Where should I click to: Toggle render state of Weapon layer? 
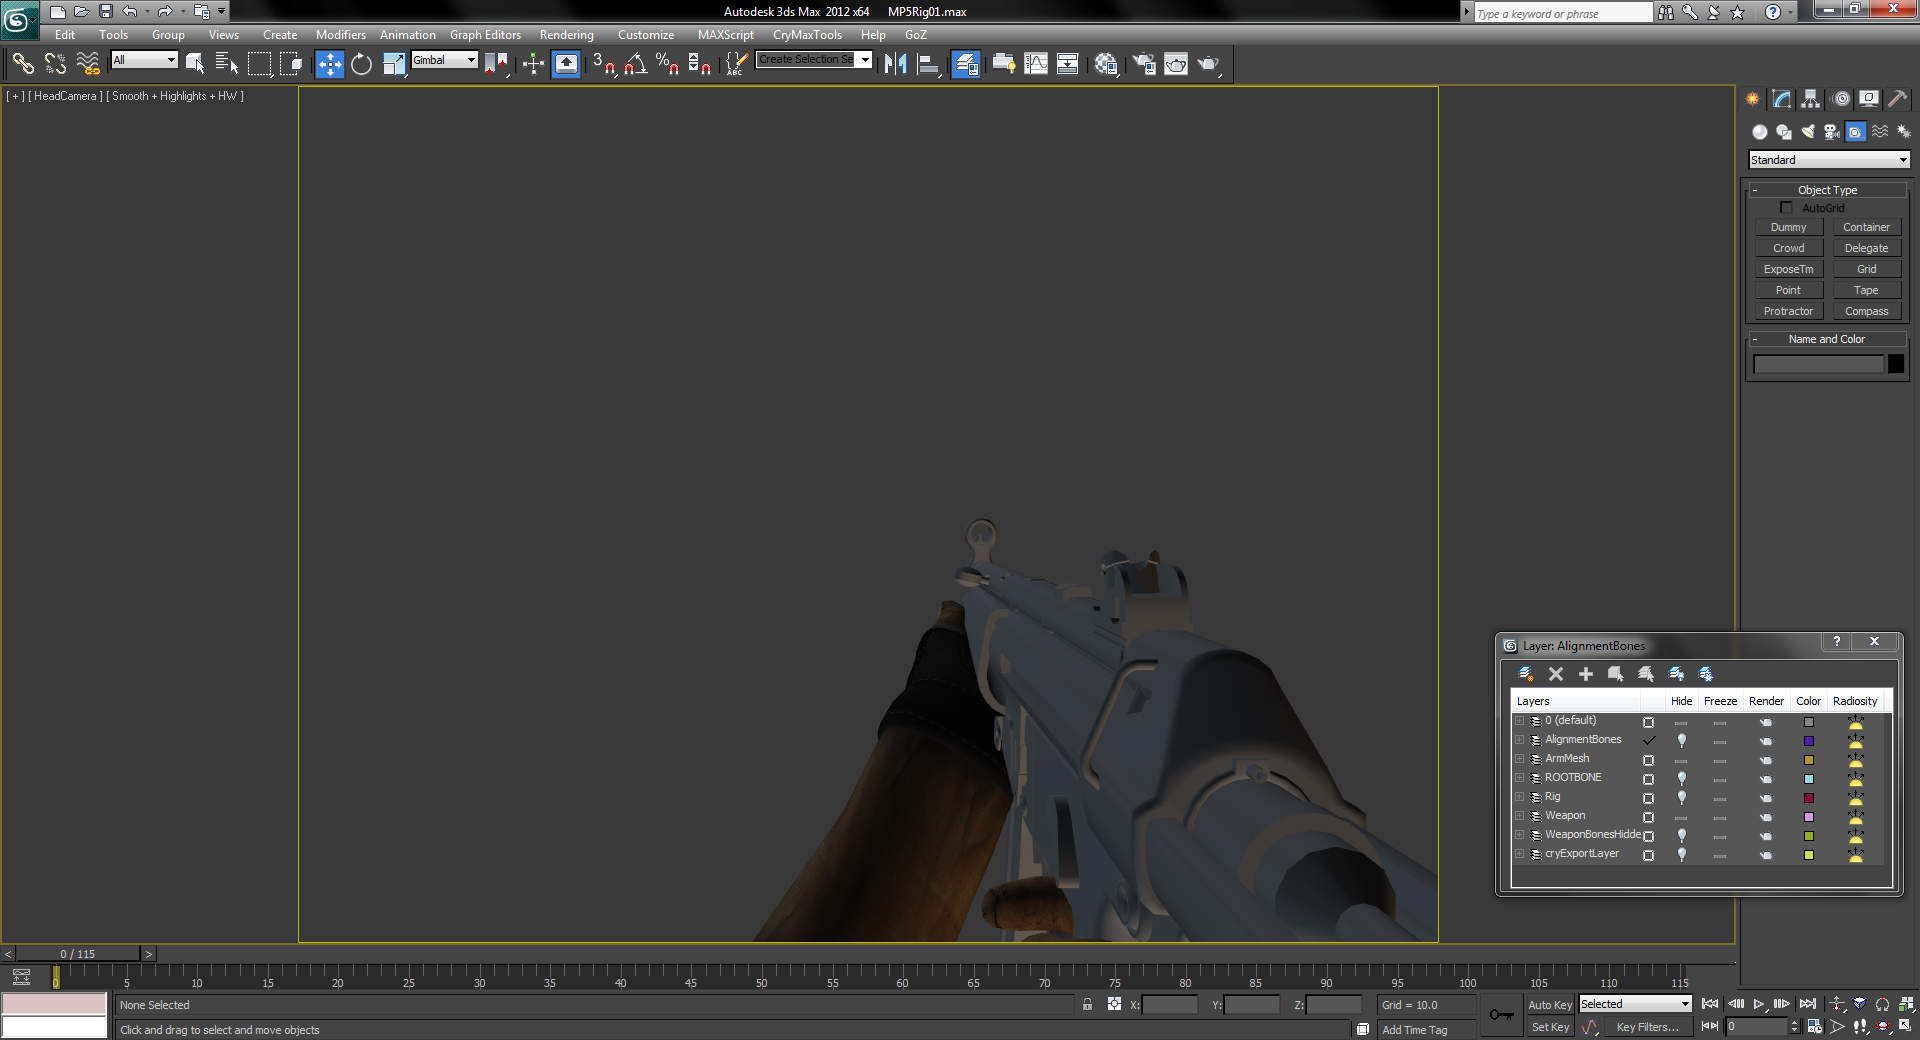pyautogui.click(x=1766, y=817)
